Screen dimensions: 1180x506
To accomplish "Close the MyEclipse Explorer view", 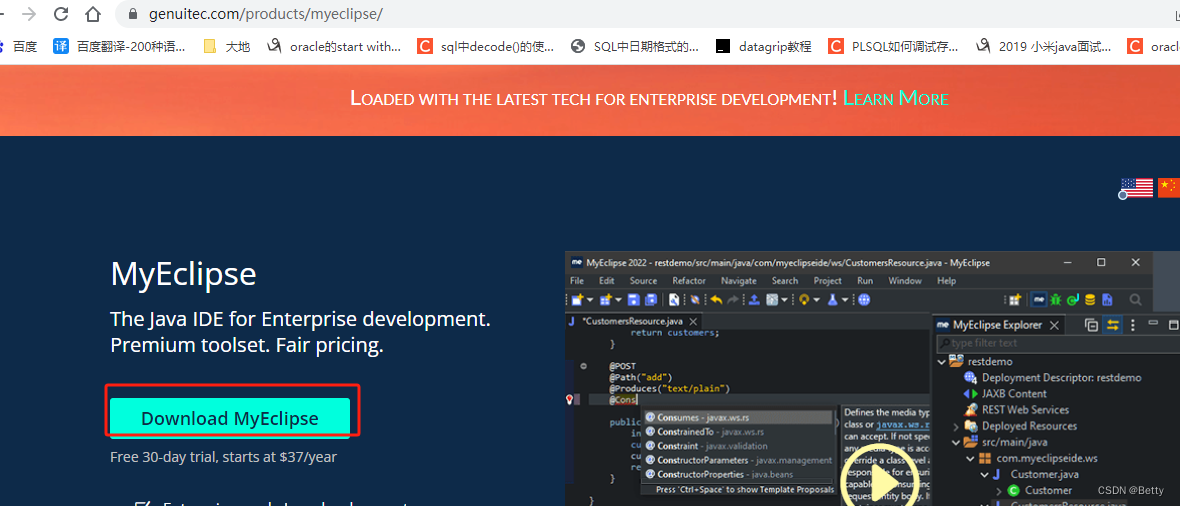I will coord(1054,325).
